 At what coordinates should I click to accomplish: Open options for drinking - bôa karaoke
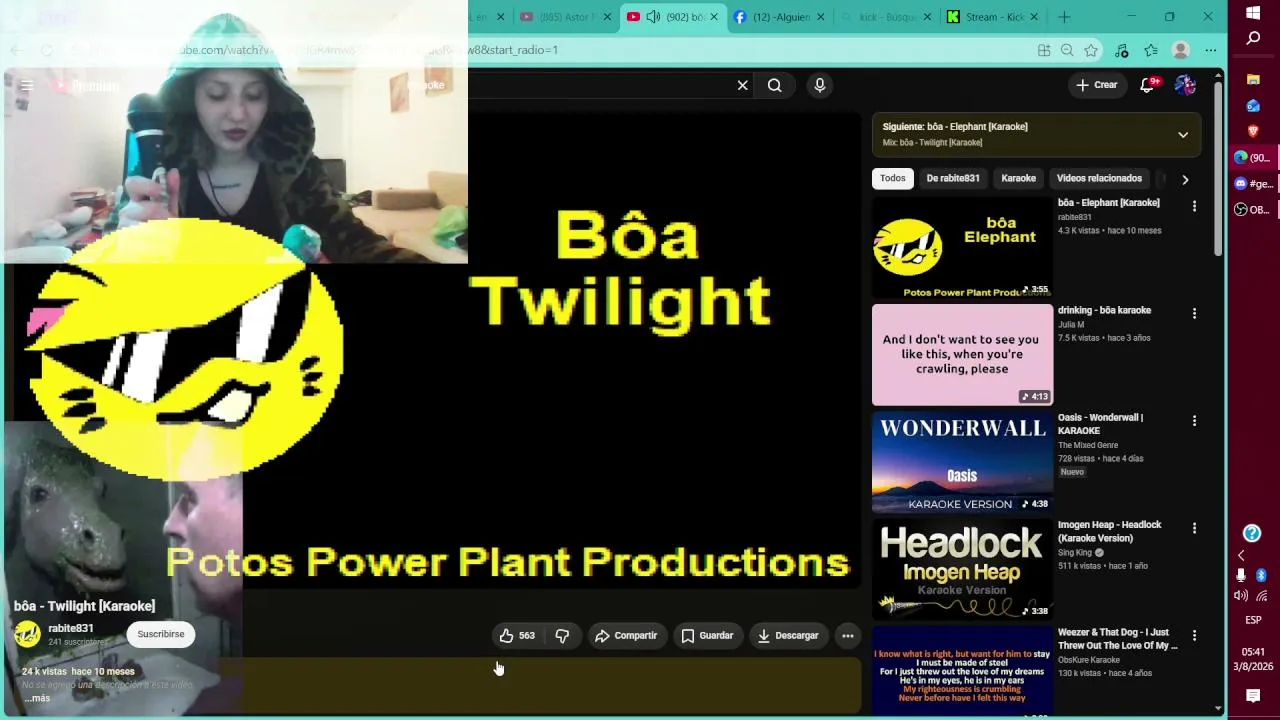pyautogui.click(x=1194, y=313)
